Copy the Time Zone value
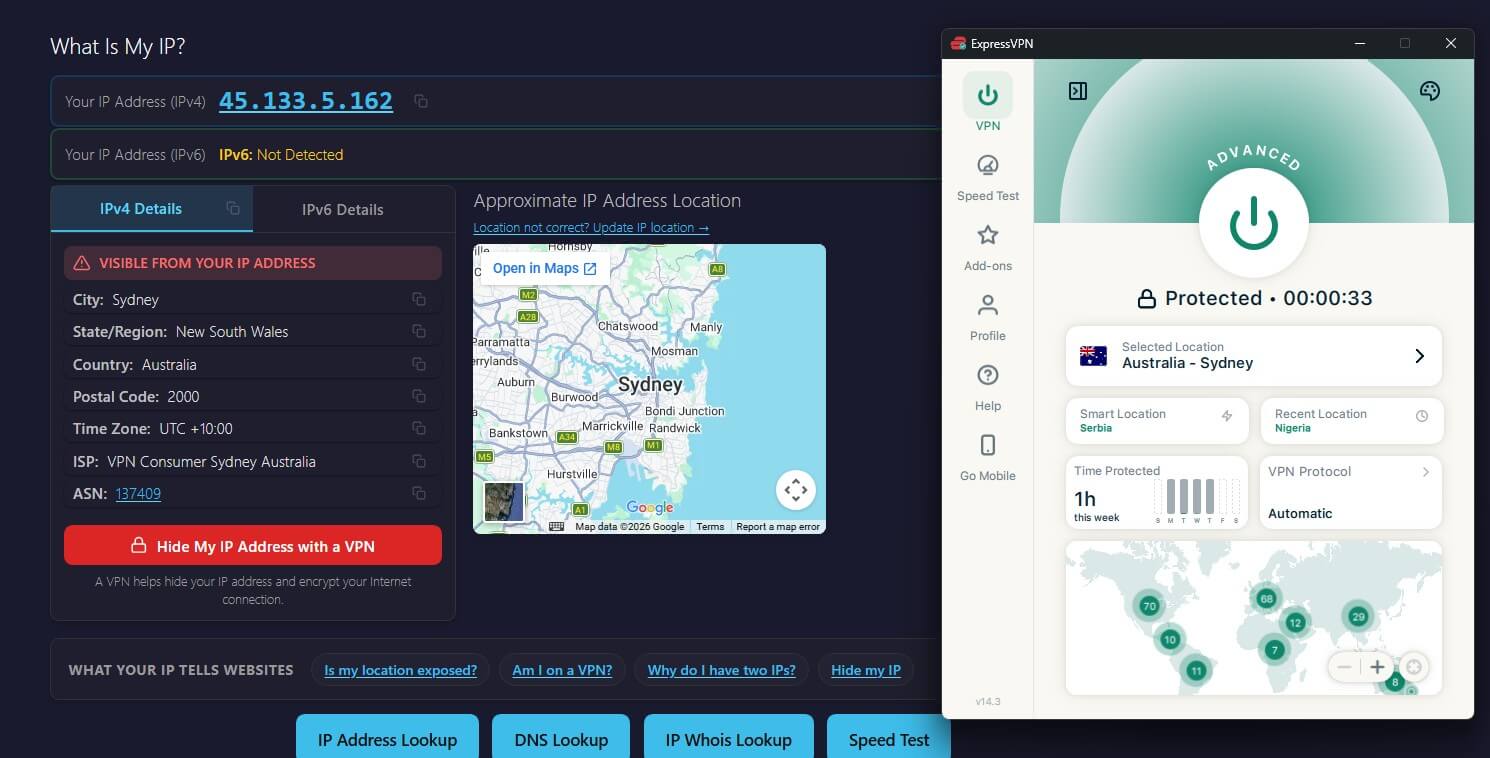 pos(419,428)
